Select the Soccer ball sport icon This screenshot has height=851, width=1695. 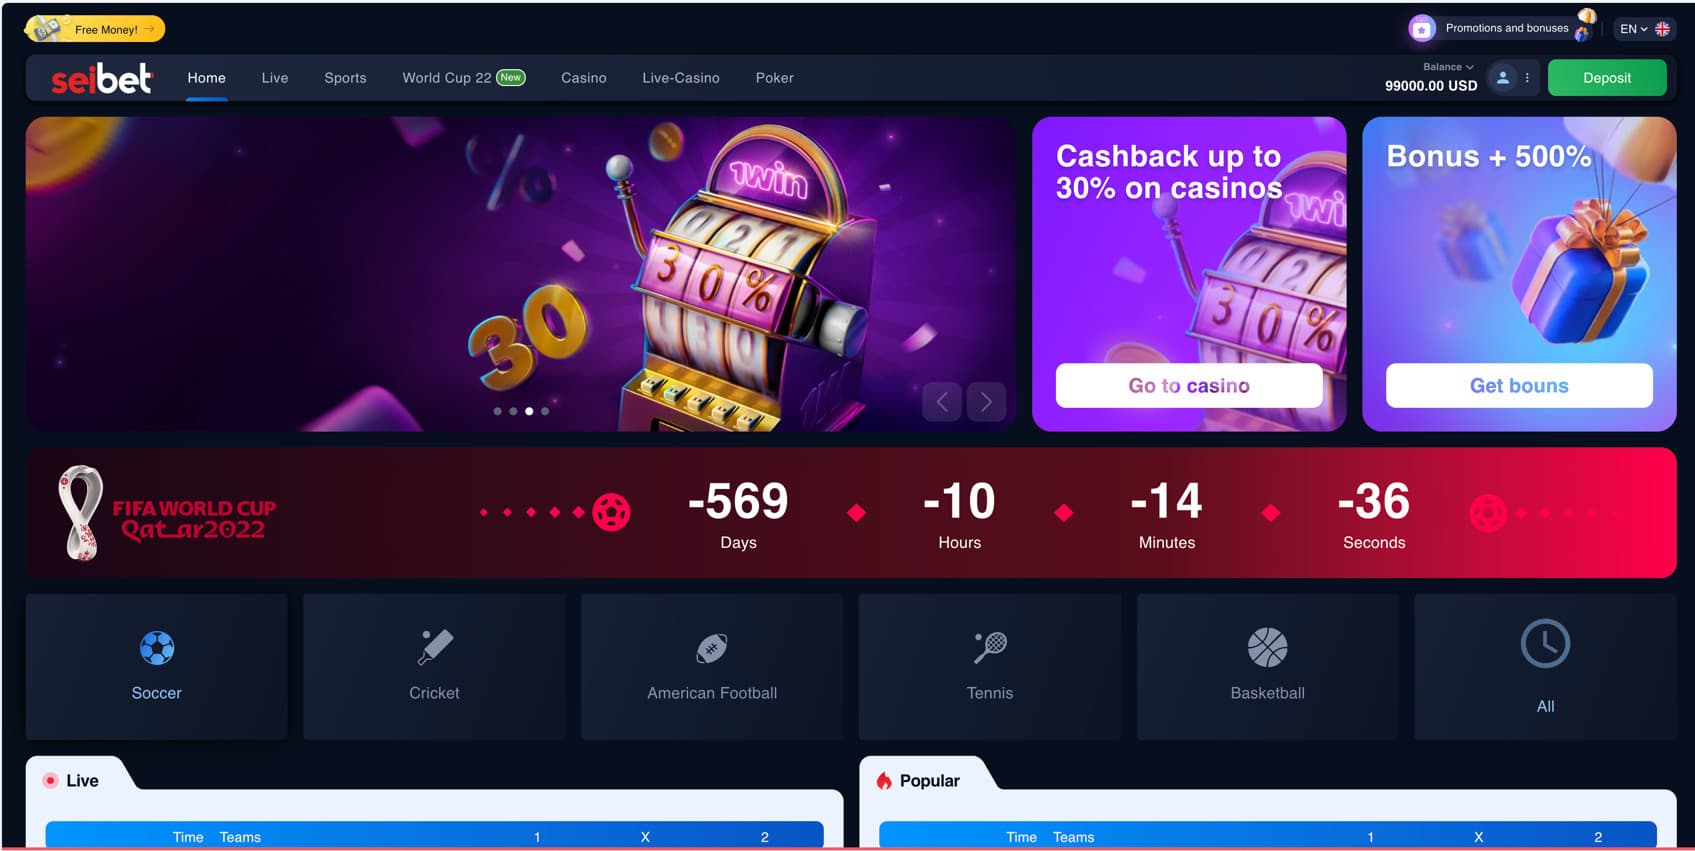(157, 648)
